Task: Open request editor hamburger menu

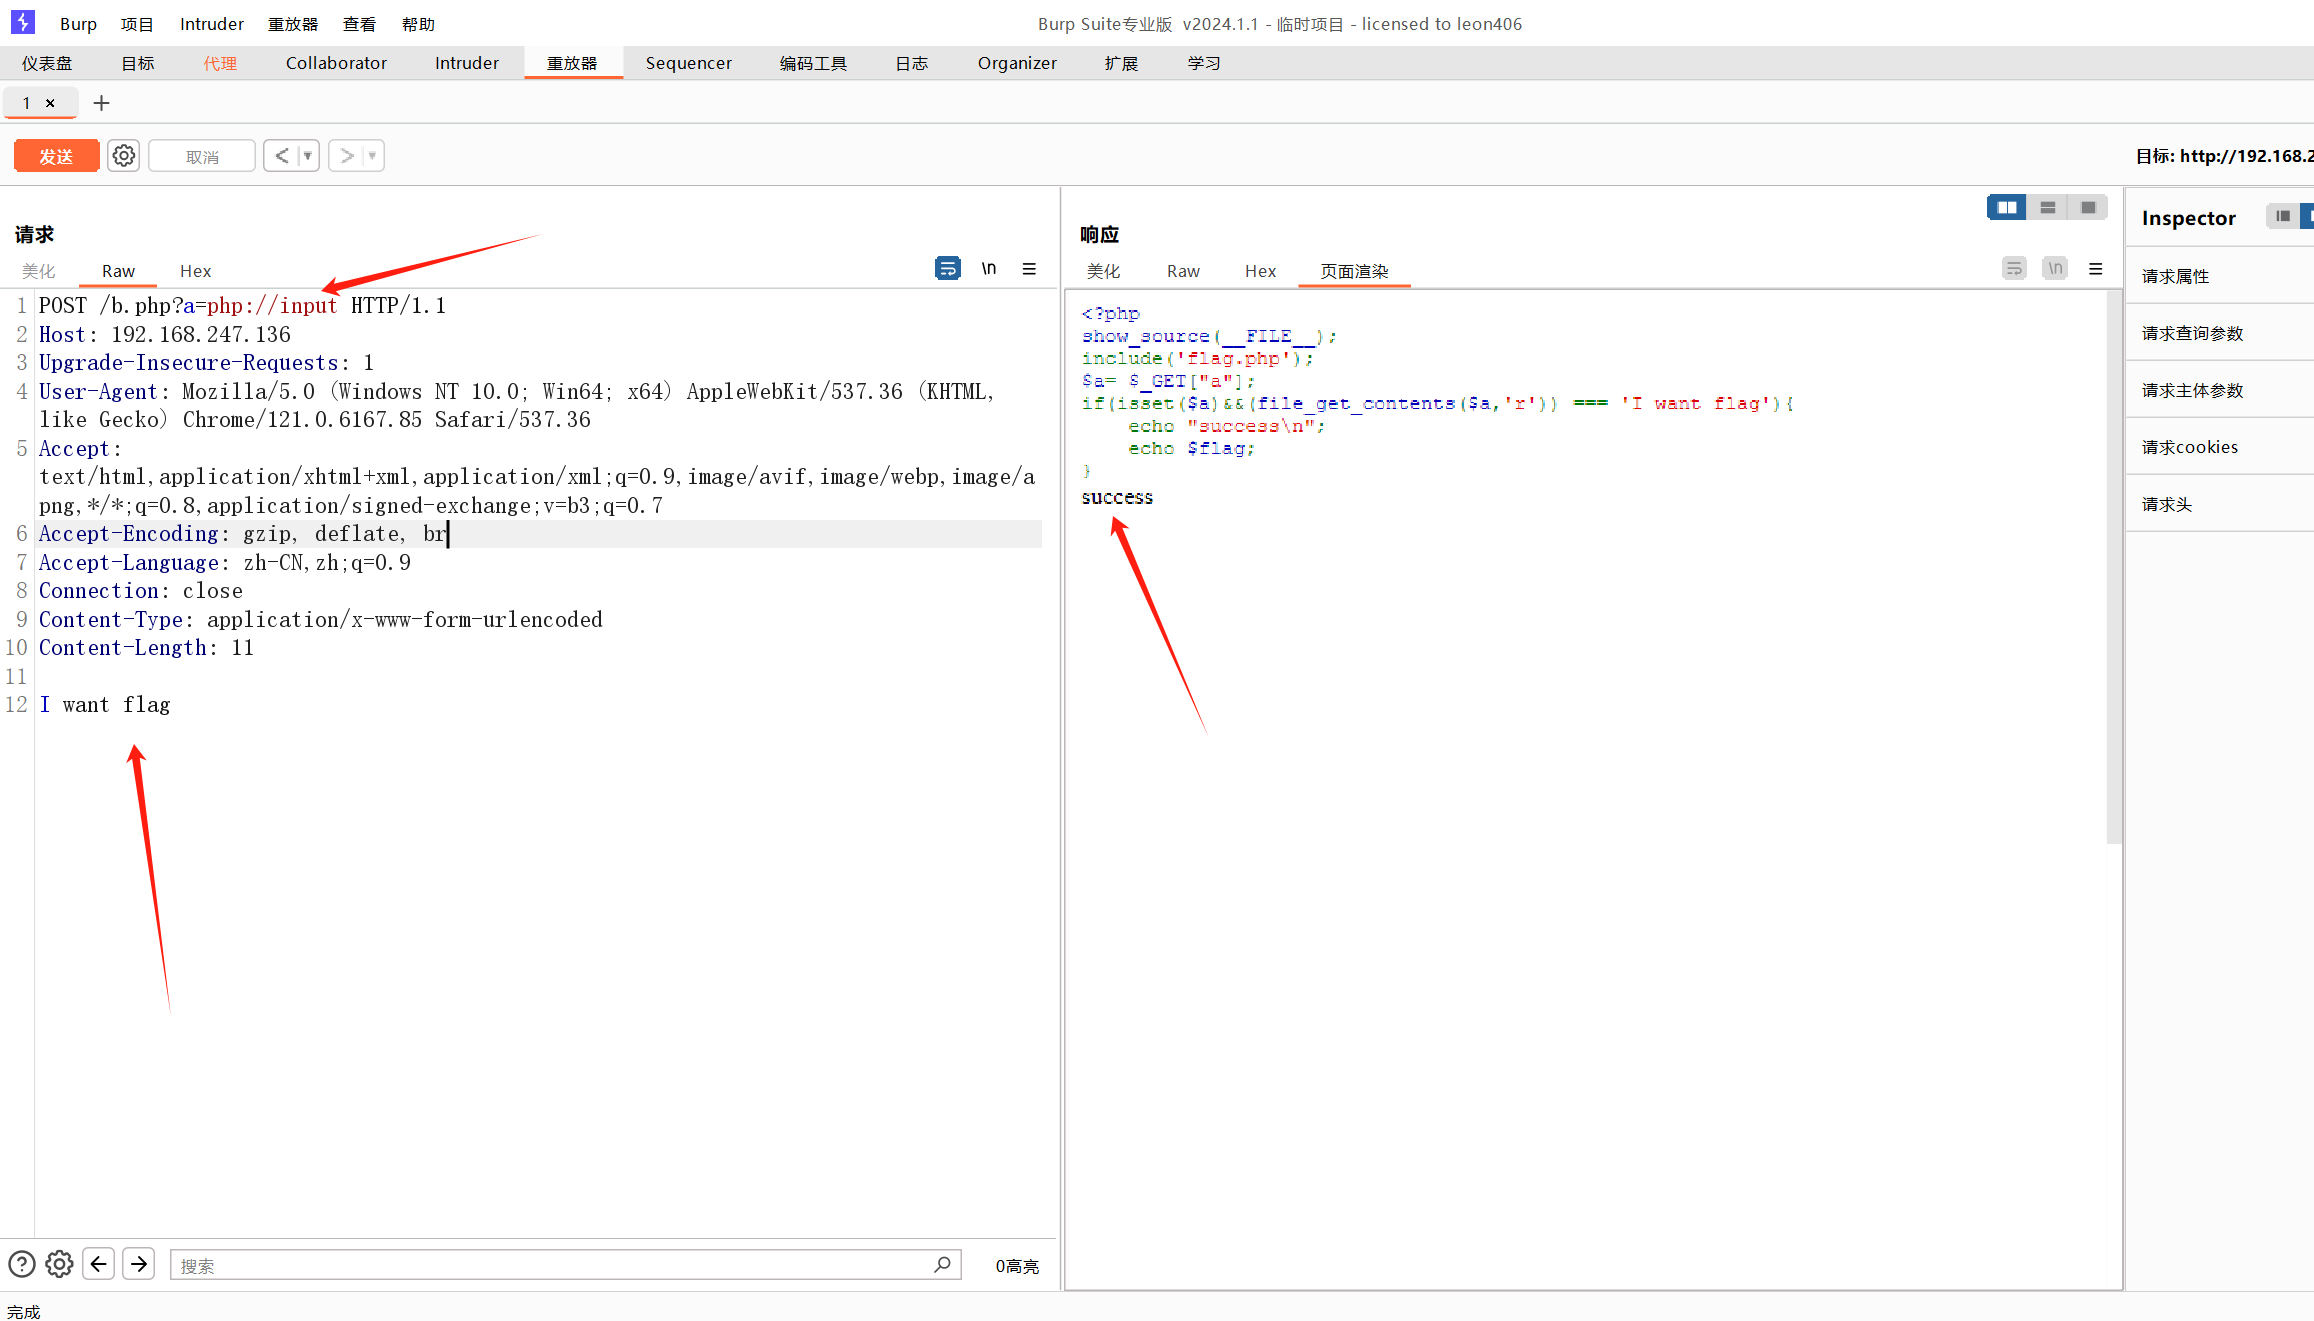Action: 1029,268
